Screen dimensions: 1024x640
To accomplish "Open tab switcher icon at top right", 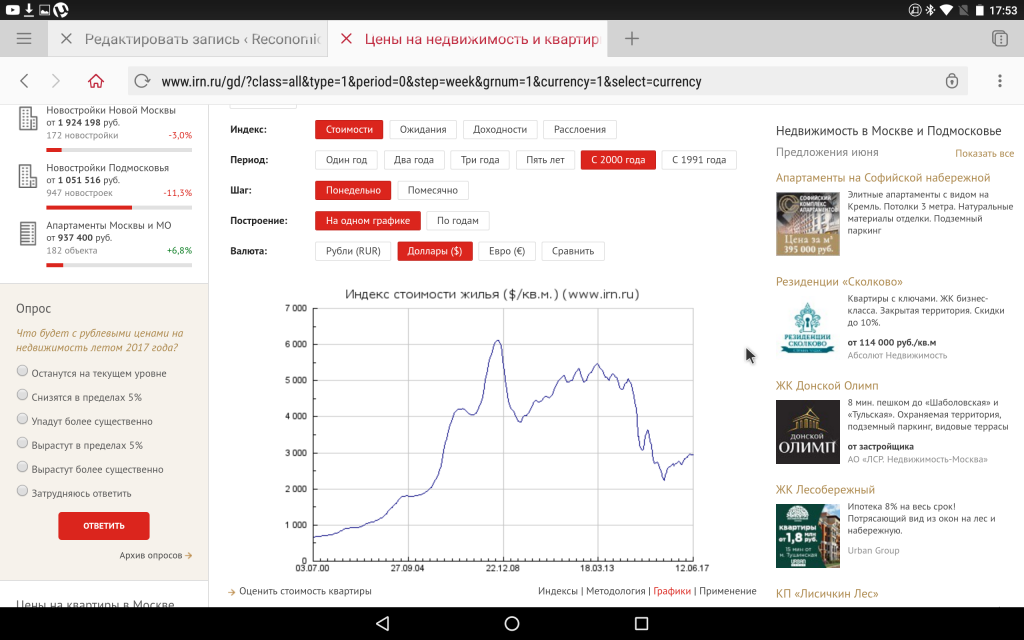I will click(x=1000, y=39).
